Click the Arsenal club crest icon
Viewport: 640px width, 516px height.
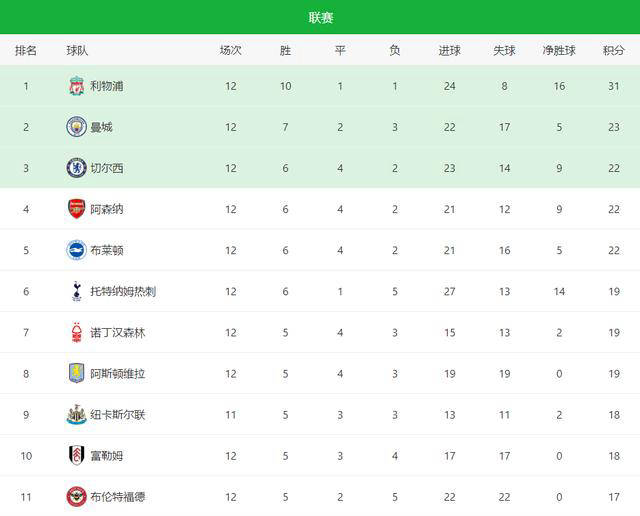(x=76, y=209)
